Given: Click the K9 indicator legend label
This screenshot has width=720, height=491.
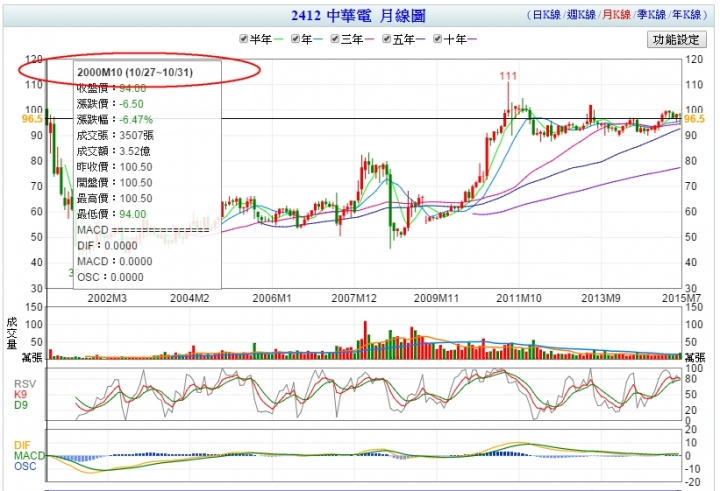Looking at the screenshot, I should [20, 395].
